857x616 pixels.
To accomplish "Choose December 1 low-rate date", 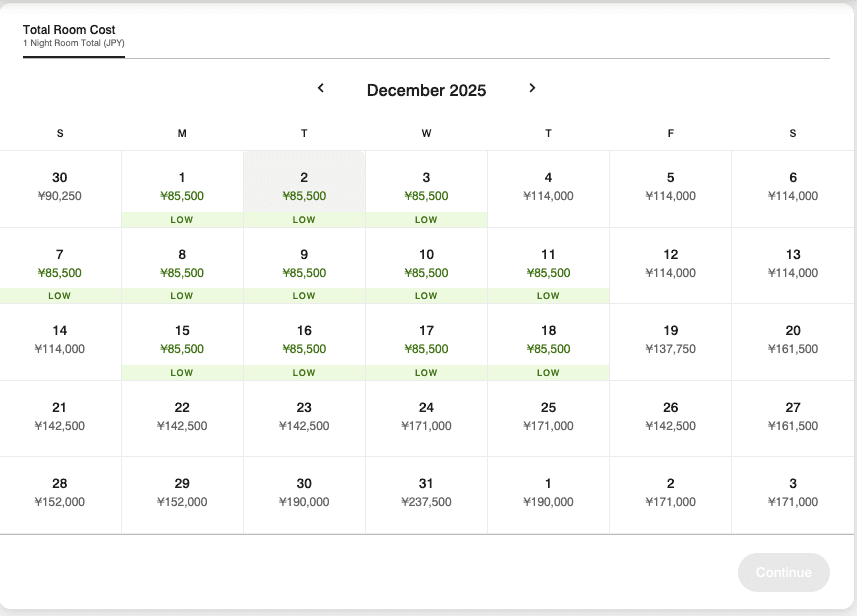I will (x=182, y=187).
